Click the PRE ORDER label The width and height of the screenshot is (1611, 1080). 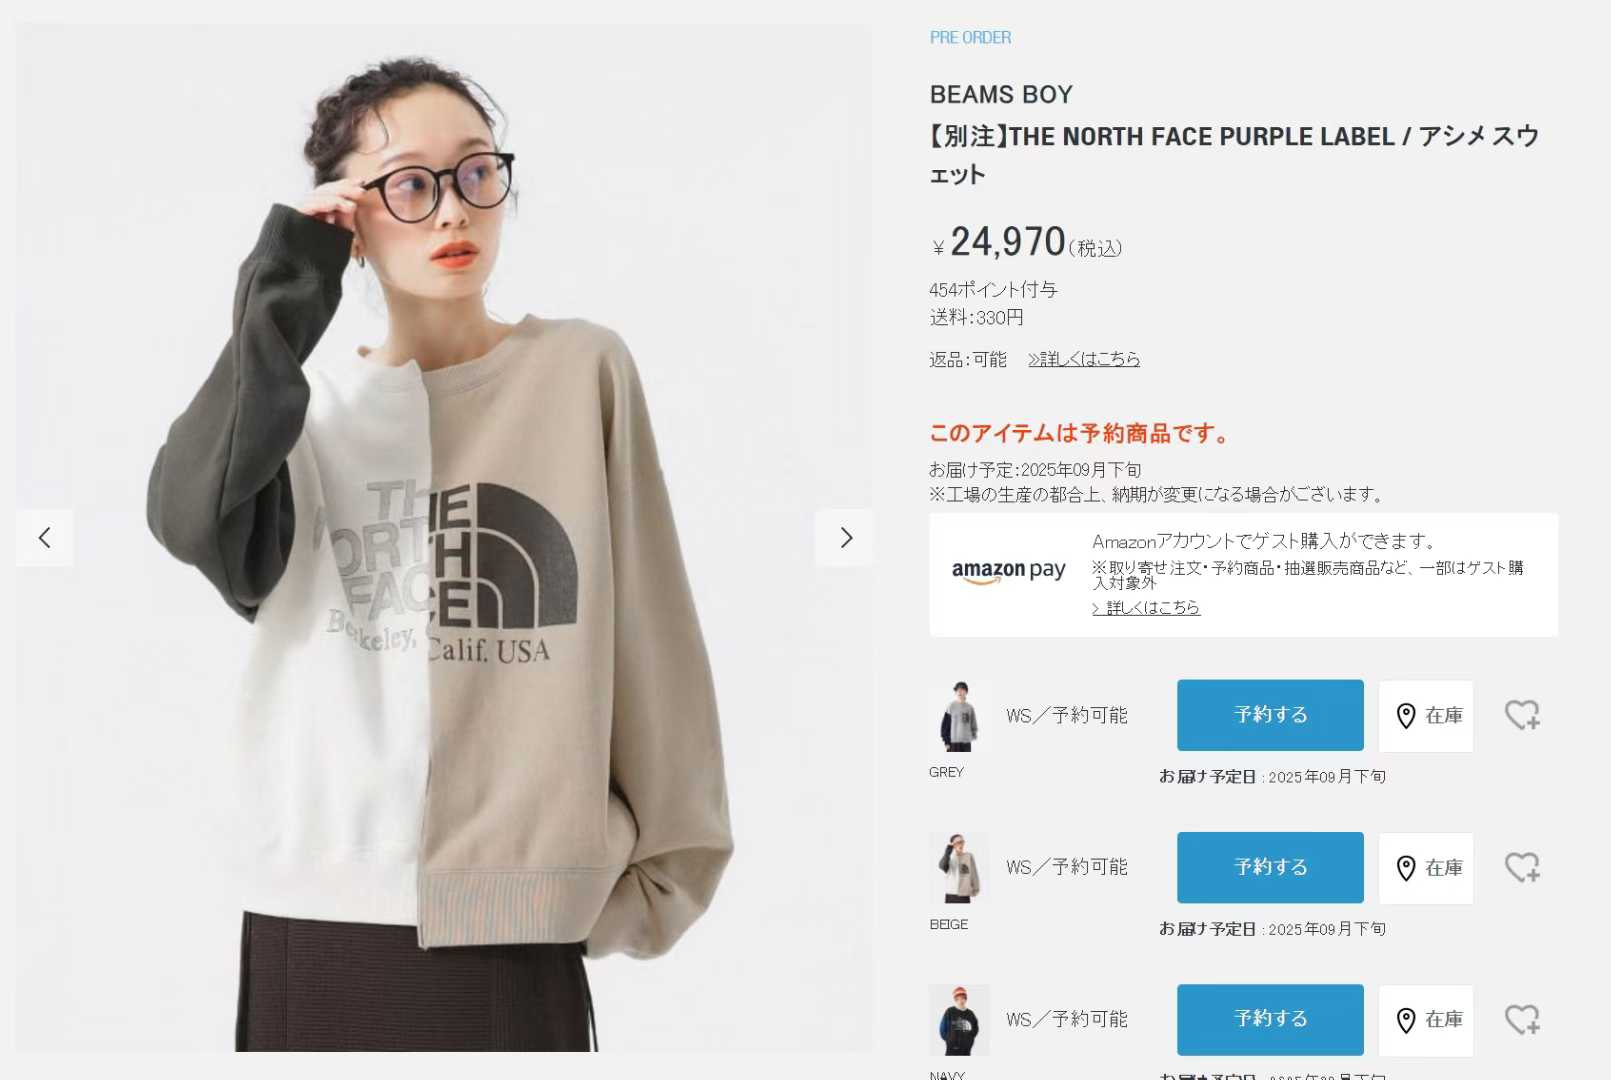click(970, 37)
